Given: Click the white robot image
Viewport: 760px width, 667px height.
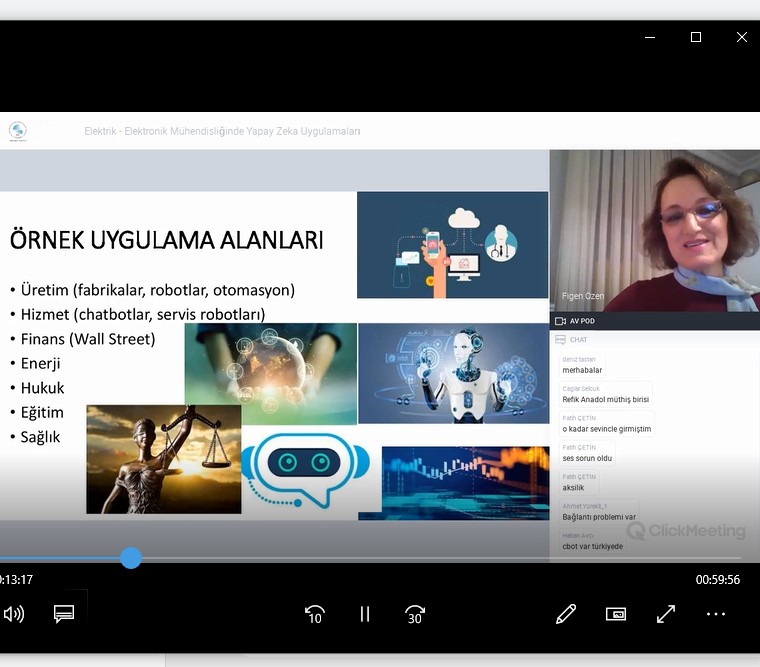Looking at the screenshot, I should click(454, 373).
